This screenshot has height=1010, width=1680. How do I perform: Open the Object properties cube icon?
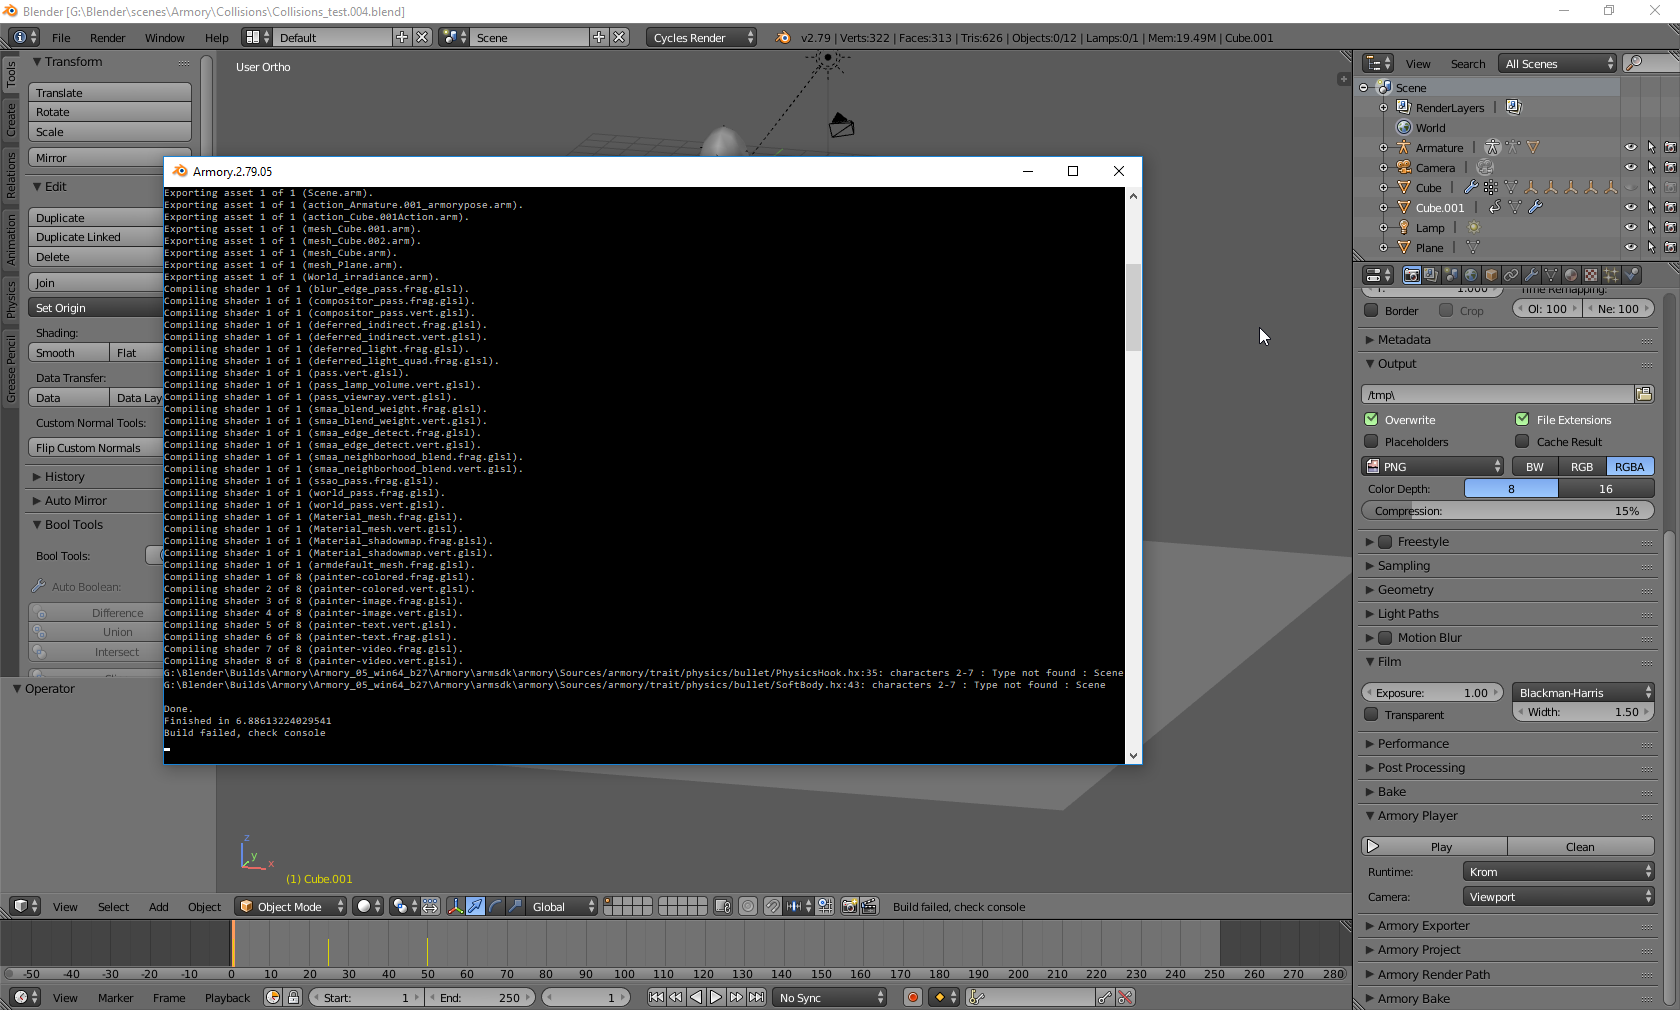[1491, 275]
